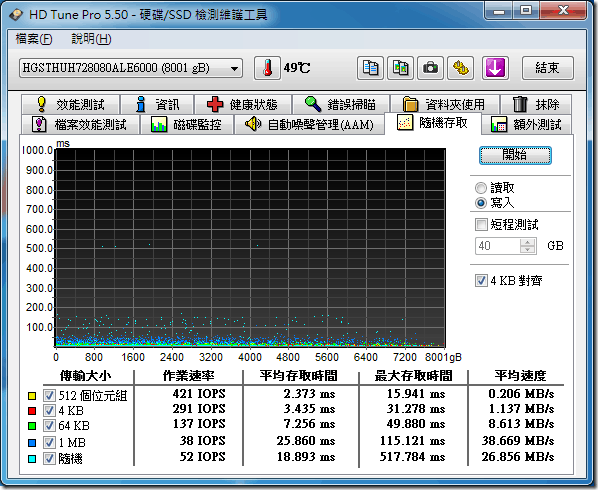The image size is (598, 490).
Task: Click the folder icon on 資料夾使用 tab
Action: tap(410, 104)
